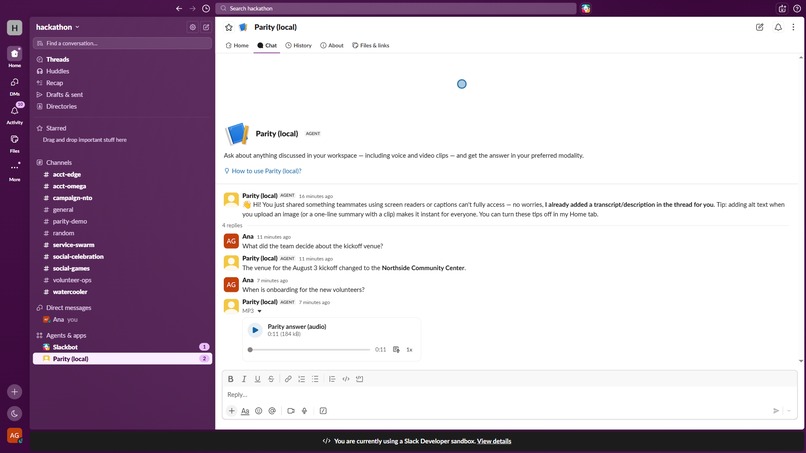Switch to the About tab
This screenshot has height=453, width=806.
(x=332, y=45)
